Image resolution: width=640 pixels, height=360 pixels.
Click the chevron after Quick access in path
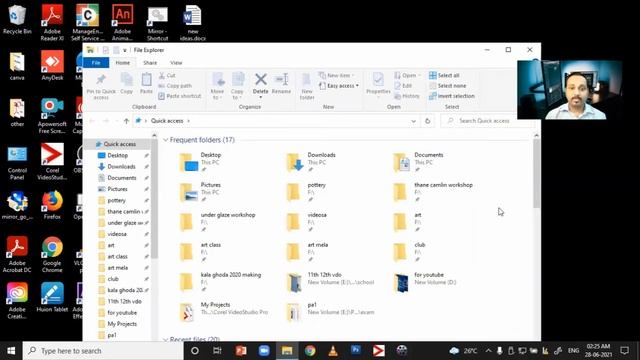[x=189, y=121]
